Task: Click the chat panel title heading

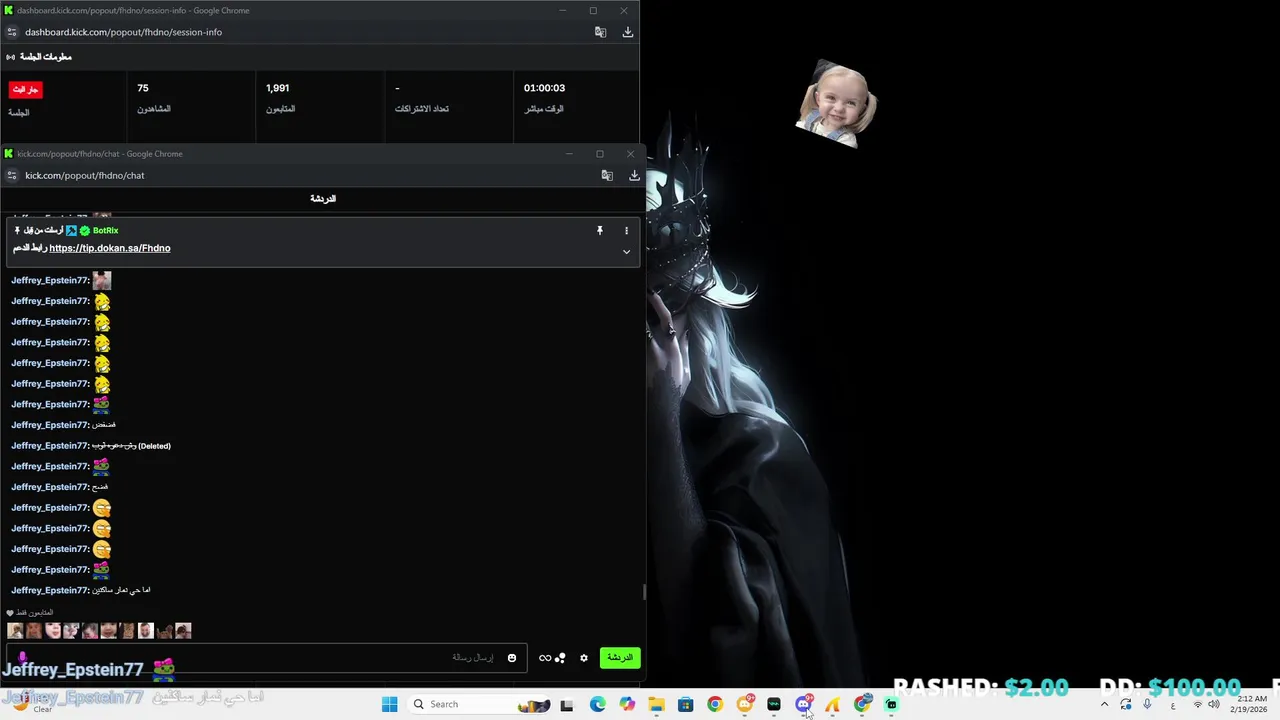Action: (323, 199)
